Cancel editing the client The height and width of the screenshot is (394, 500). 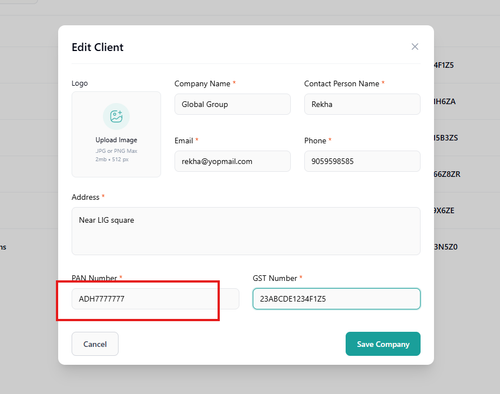95,344
